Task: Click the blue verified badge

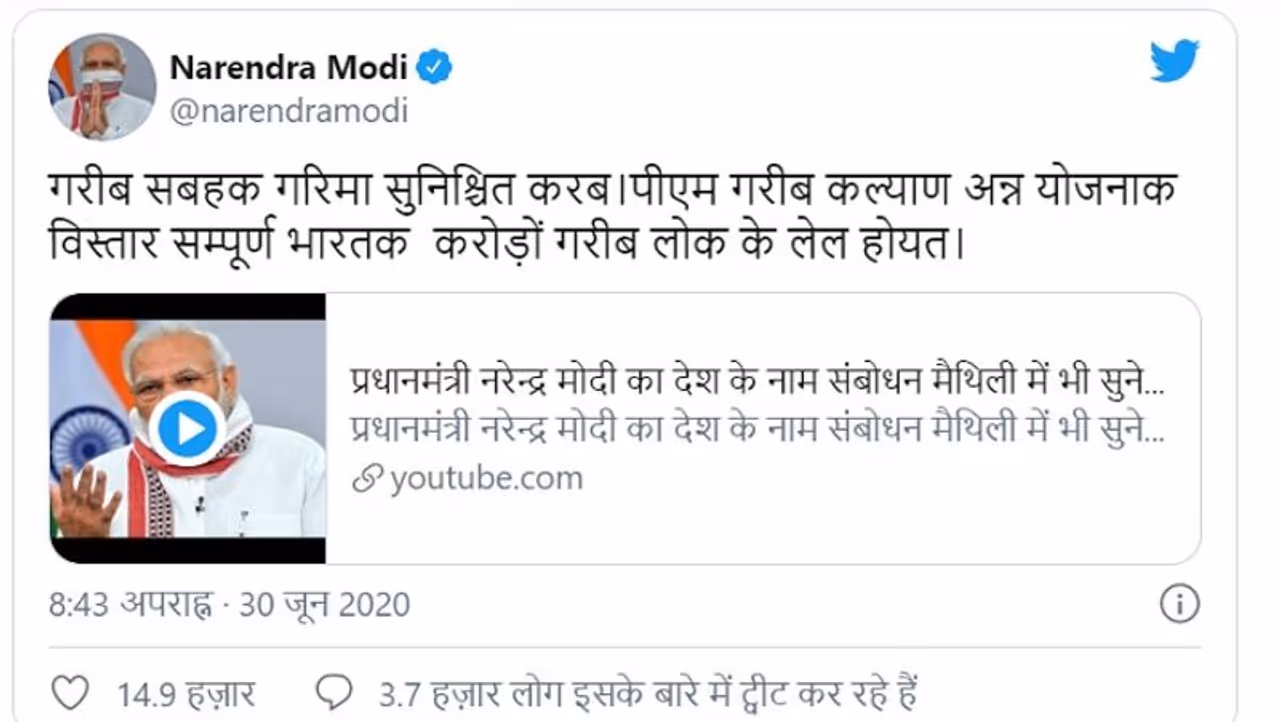Action: pos(435,67)
